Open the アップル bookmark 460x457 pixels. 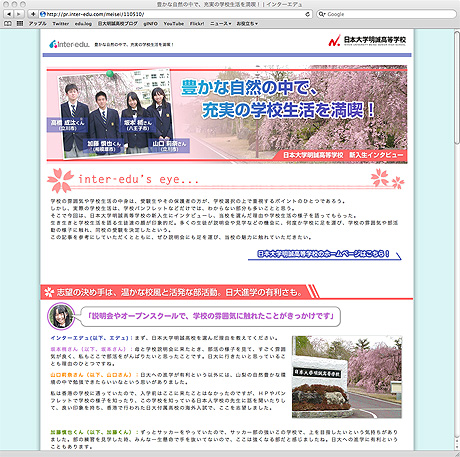tap(37, 24)
